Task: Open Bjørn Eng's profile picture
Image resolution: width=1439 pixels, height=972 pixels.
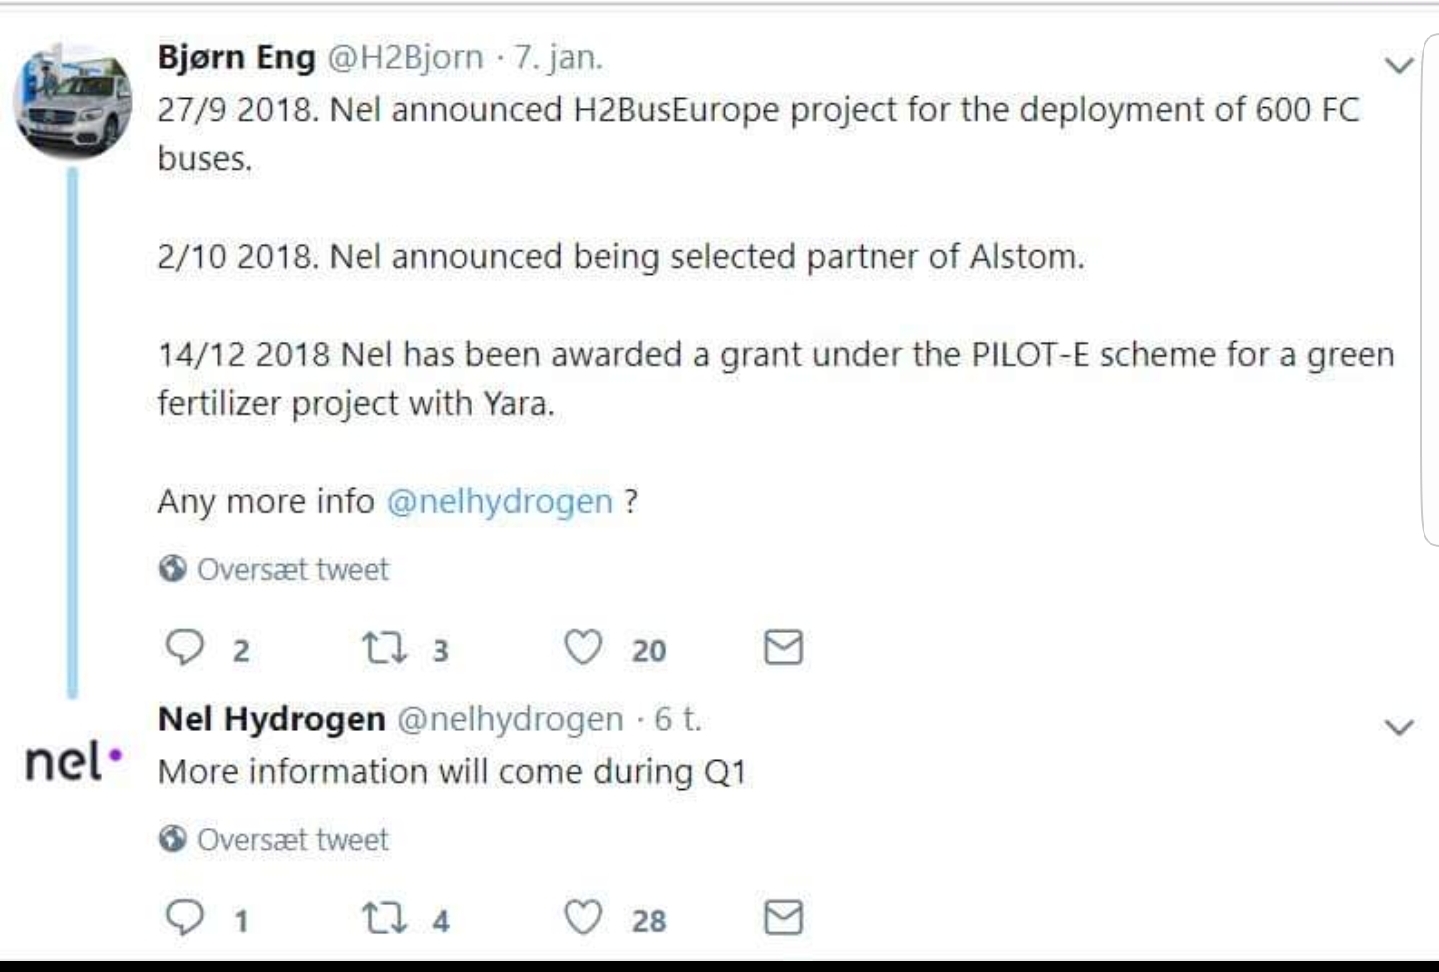Action: [x=72, y=101]
